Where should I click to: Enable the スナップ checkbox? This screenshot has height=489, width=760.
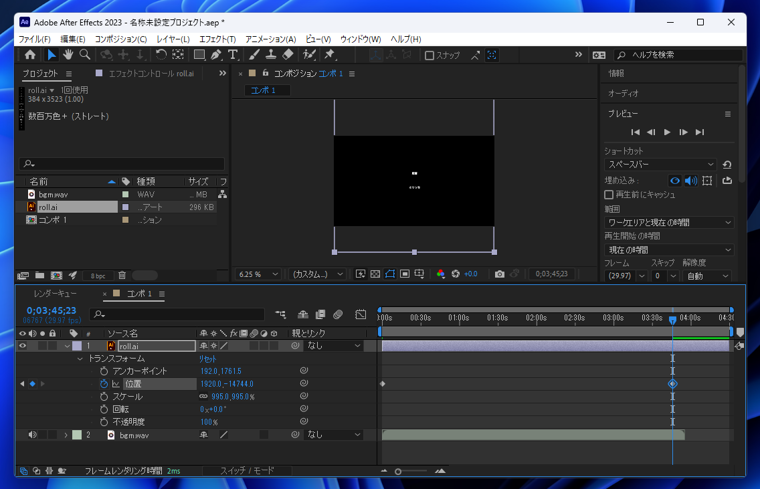429,55
